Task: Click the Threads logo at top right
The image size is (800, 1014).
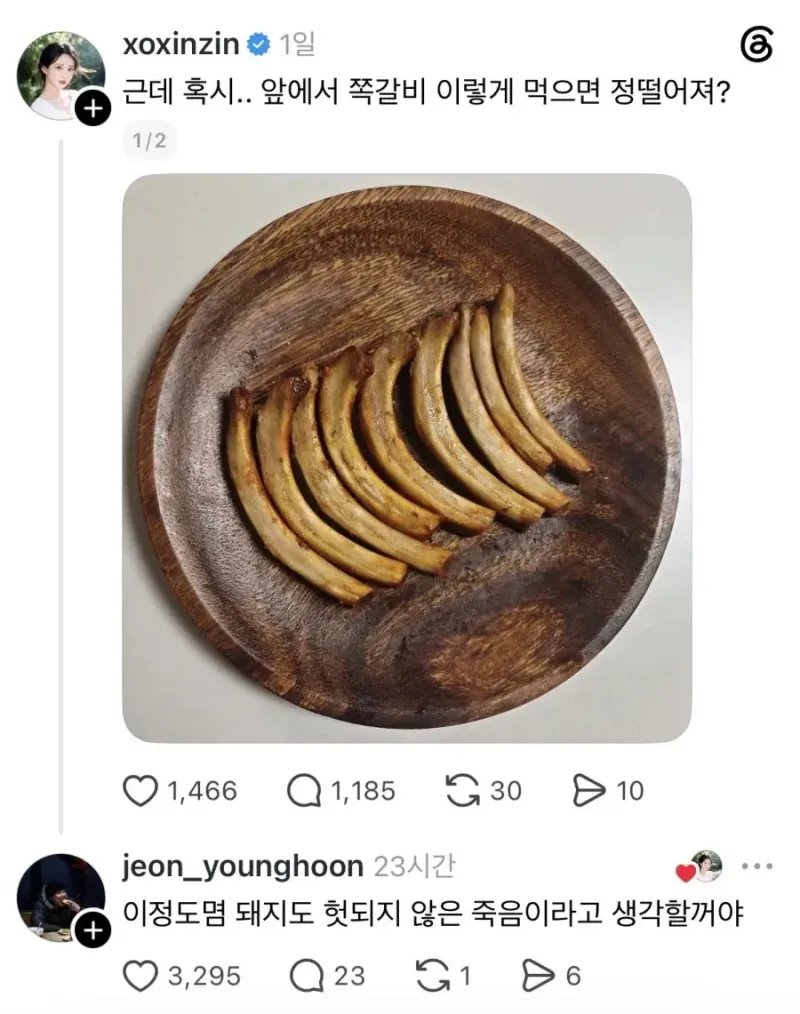Action: click(x=756, y=44)
